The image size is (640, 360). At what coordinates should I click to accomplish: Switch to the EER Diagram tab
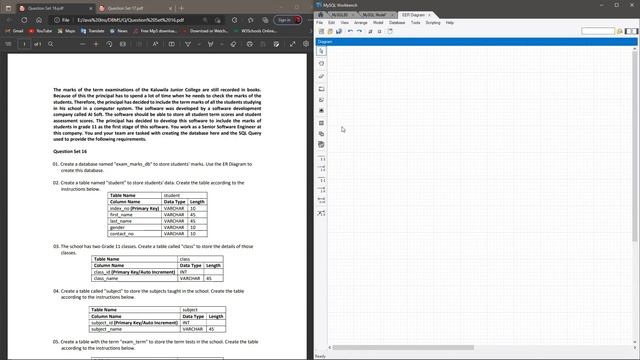[413, 15]
